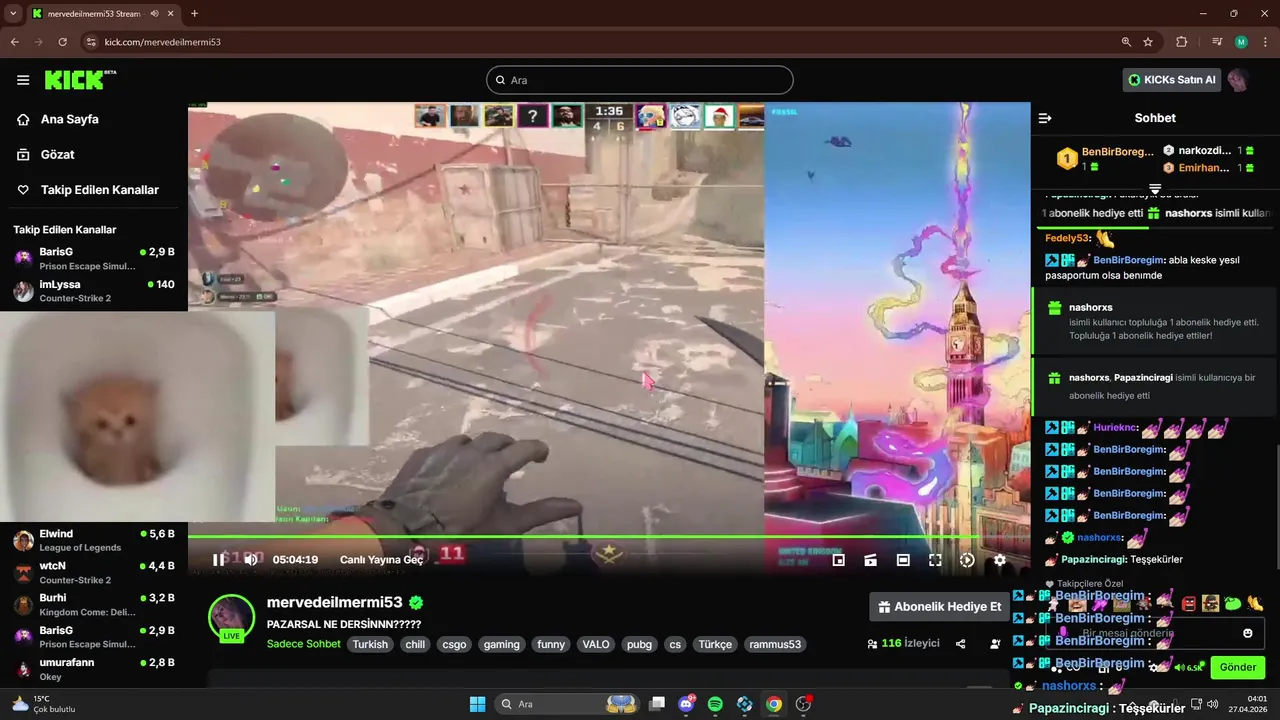Viewport: 1280px width, 720px height.
Task: Collapse the Sohbet chat panel
Action: point(1045,118)
